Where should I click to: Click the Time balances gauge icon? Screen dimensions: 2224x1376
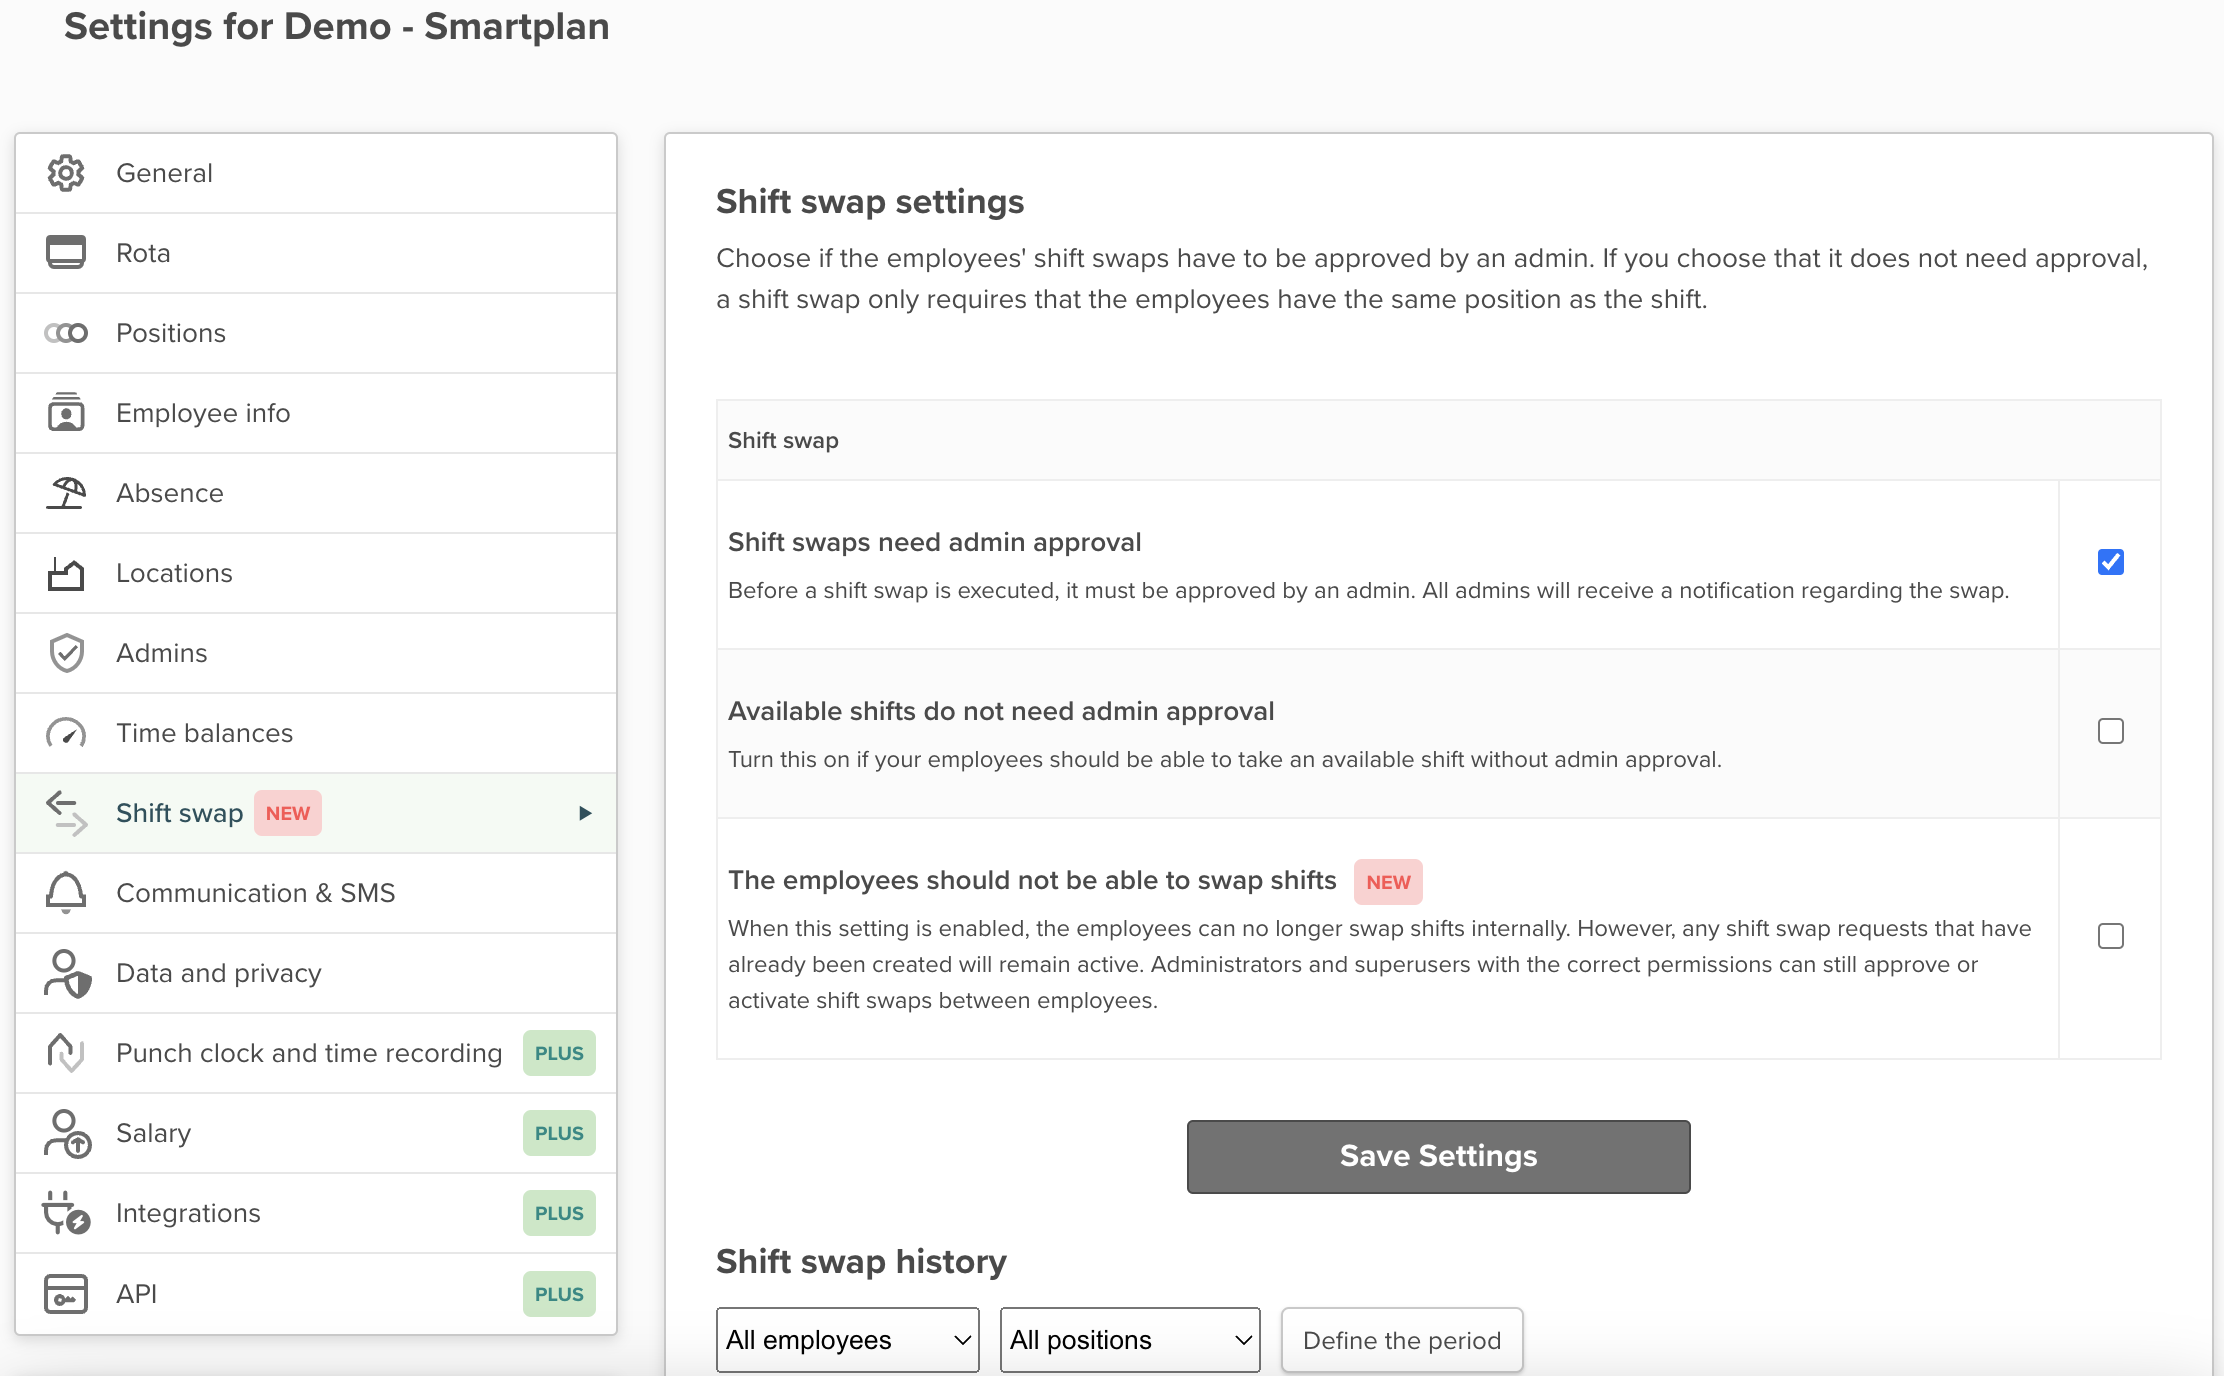pyautogui.click(x=65, y=732)
